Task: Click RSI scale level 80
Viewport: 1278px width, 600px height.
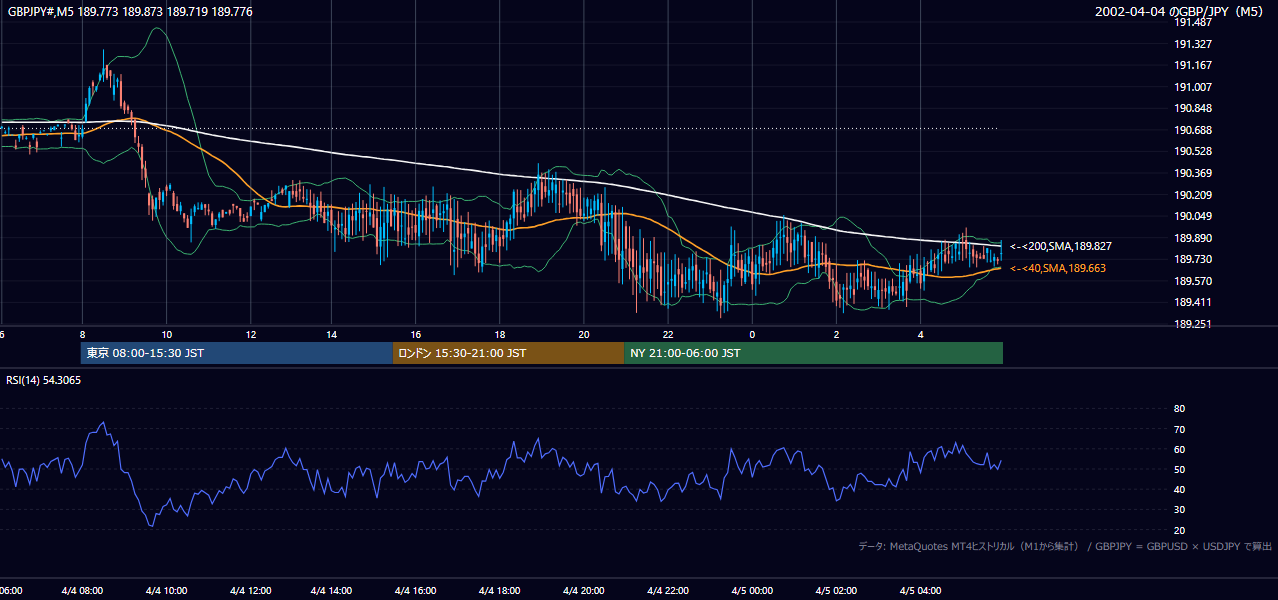Action: coord(1179,409)
